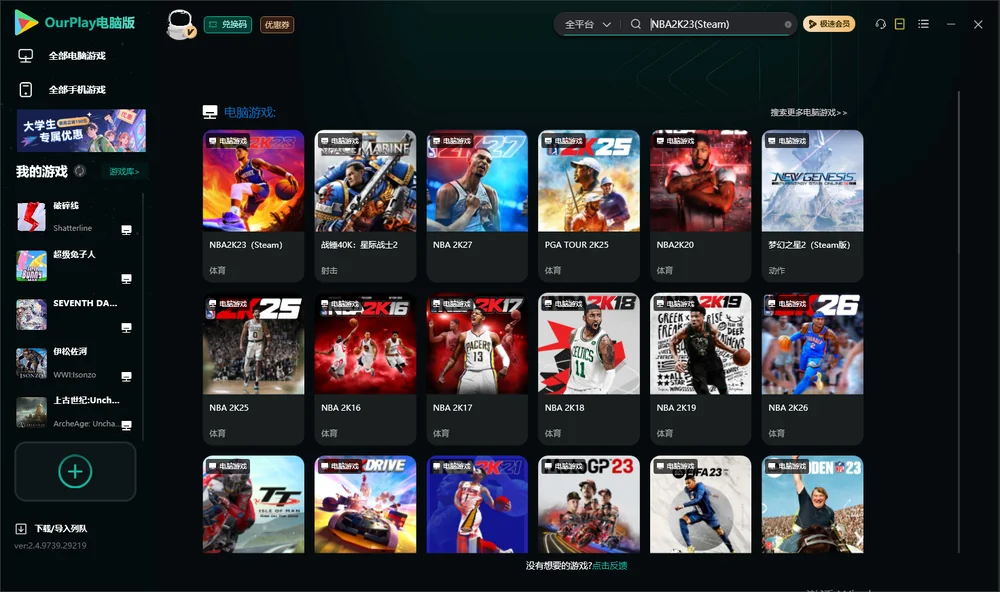Open the FIFA 23 game card
The height and width of the screenshot is (592, 1000).
point(700,504)
